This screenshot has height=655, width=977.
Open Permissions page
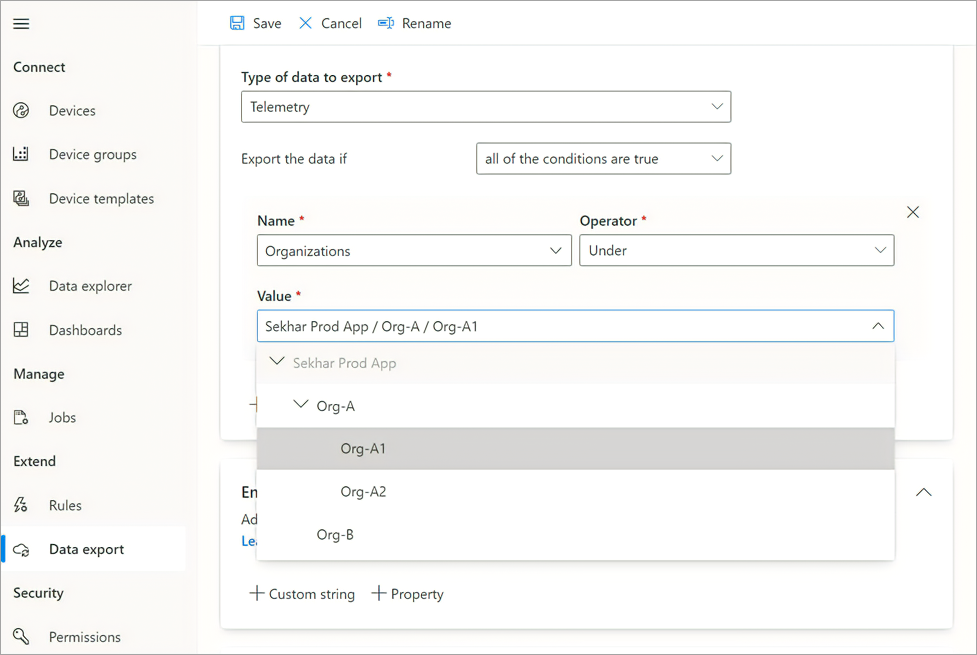tap(85, 636)
